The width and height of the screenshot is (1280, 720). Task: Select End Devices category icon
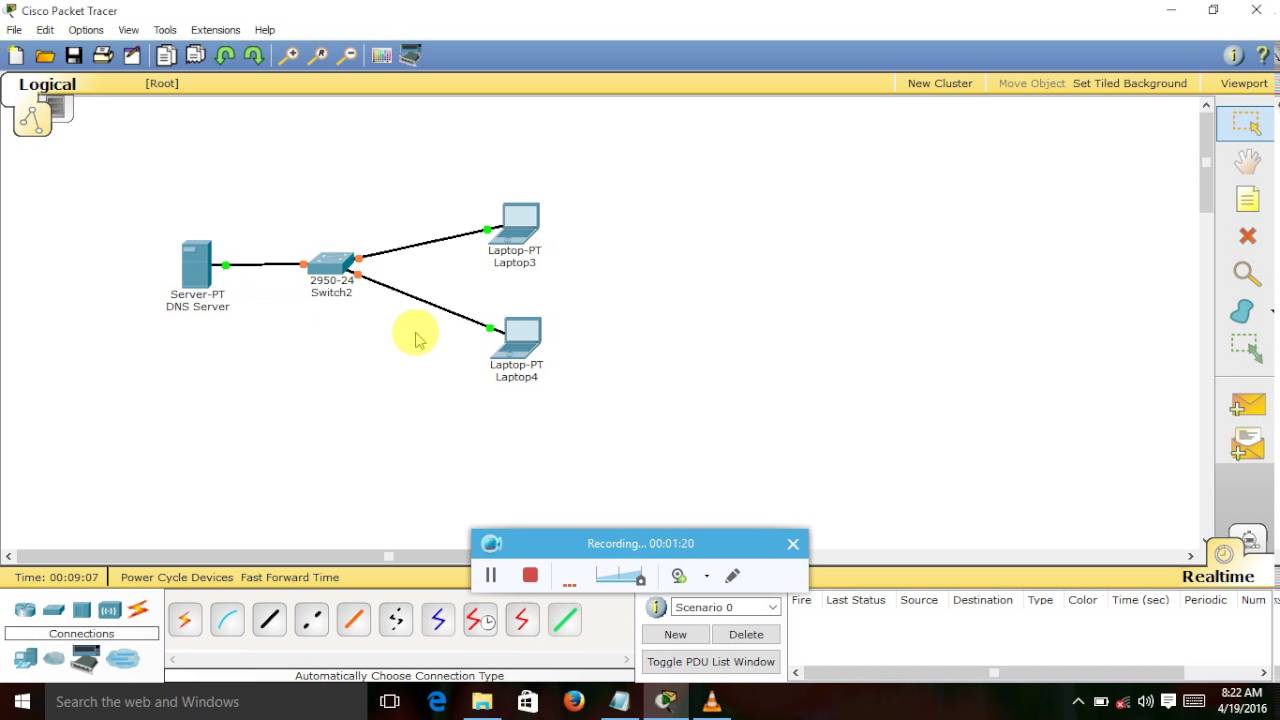pyautogui.click(x=25, y=658)
